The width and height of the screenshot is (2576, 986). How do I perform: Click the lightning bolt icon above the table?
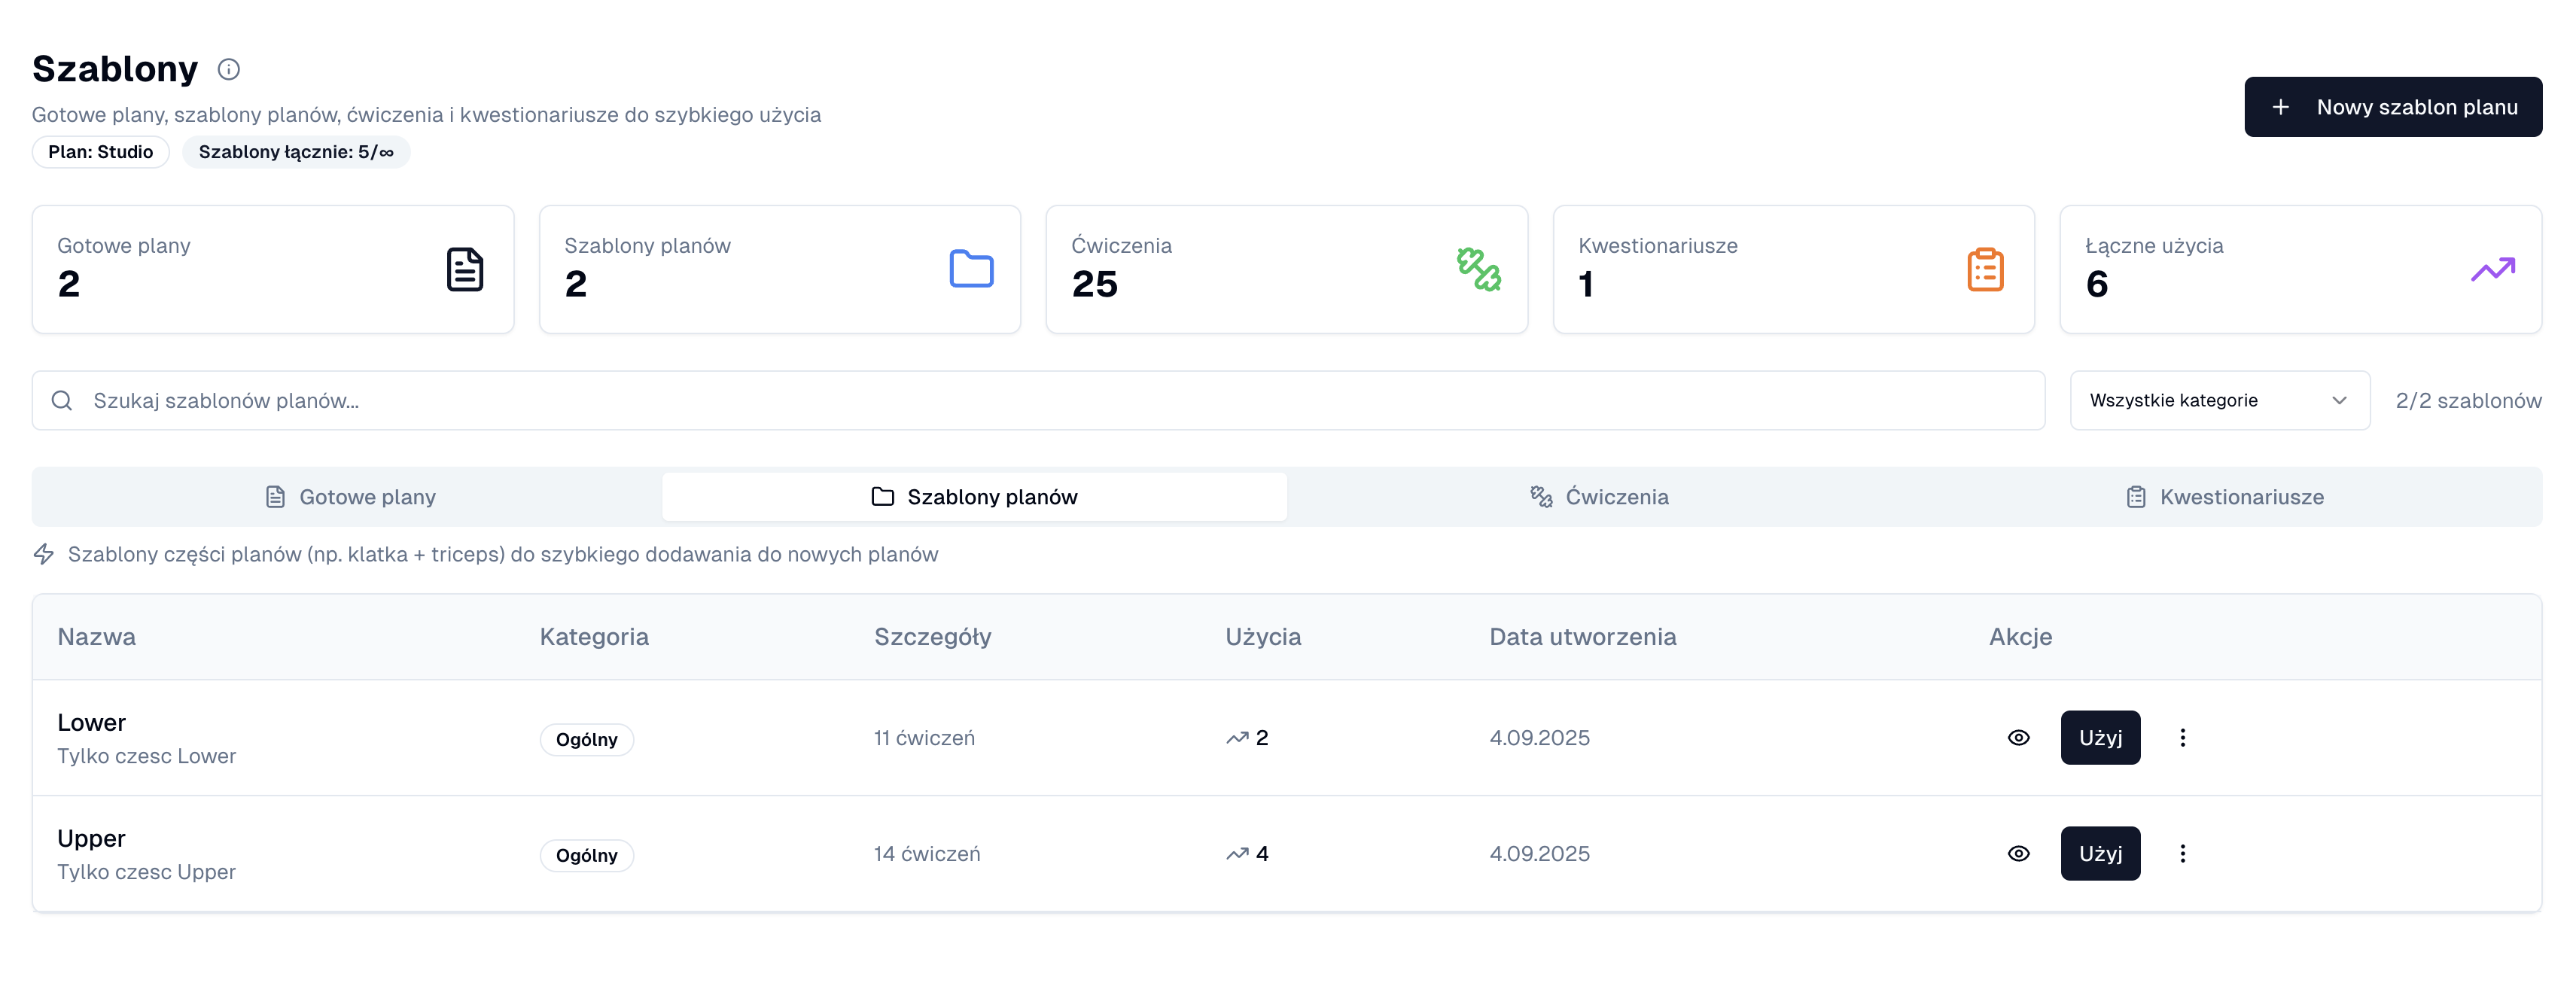tap(44, 553)
